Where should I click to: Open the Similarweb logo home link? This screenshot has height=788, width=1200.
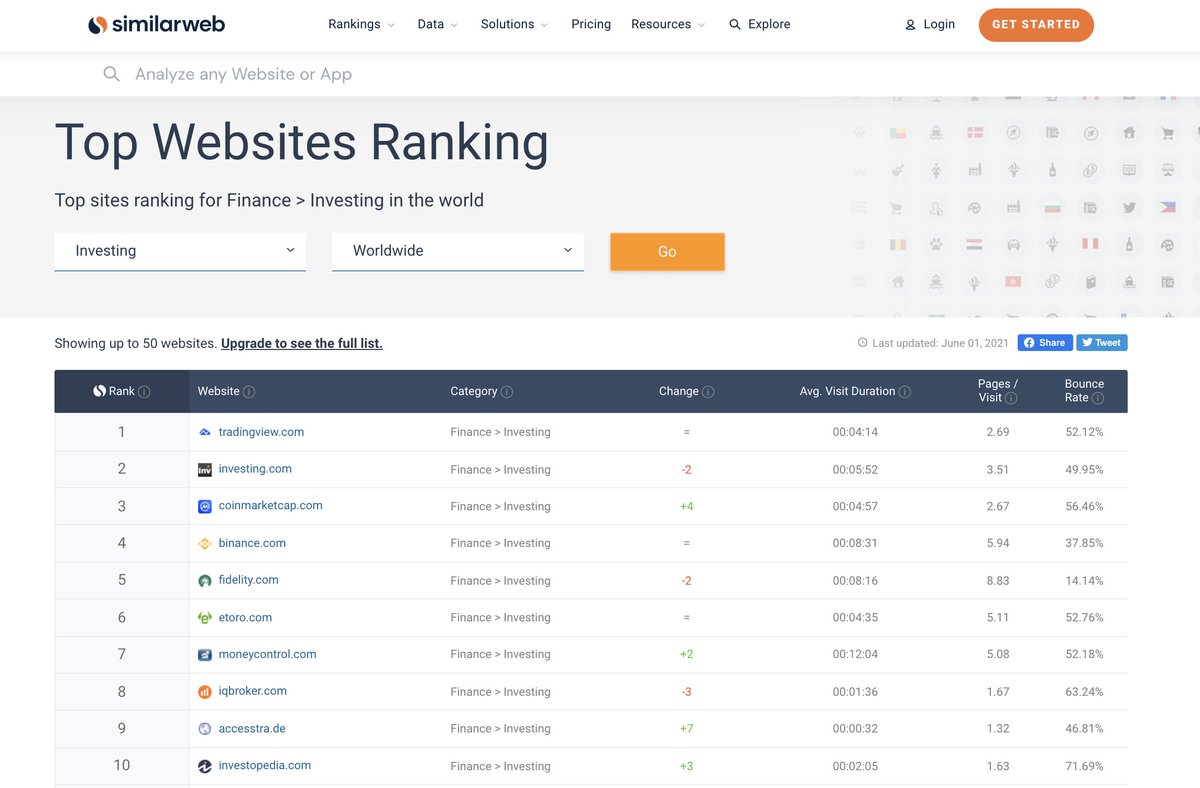coord(156,25)
